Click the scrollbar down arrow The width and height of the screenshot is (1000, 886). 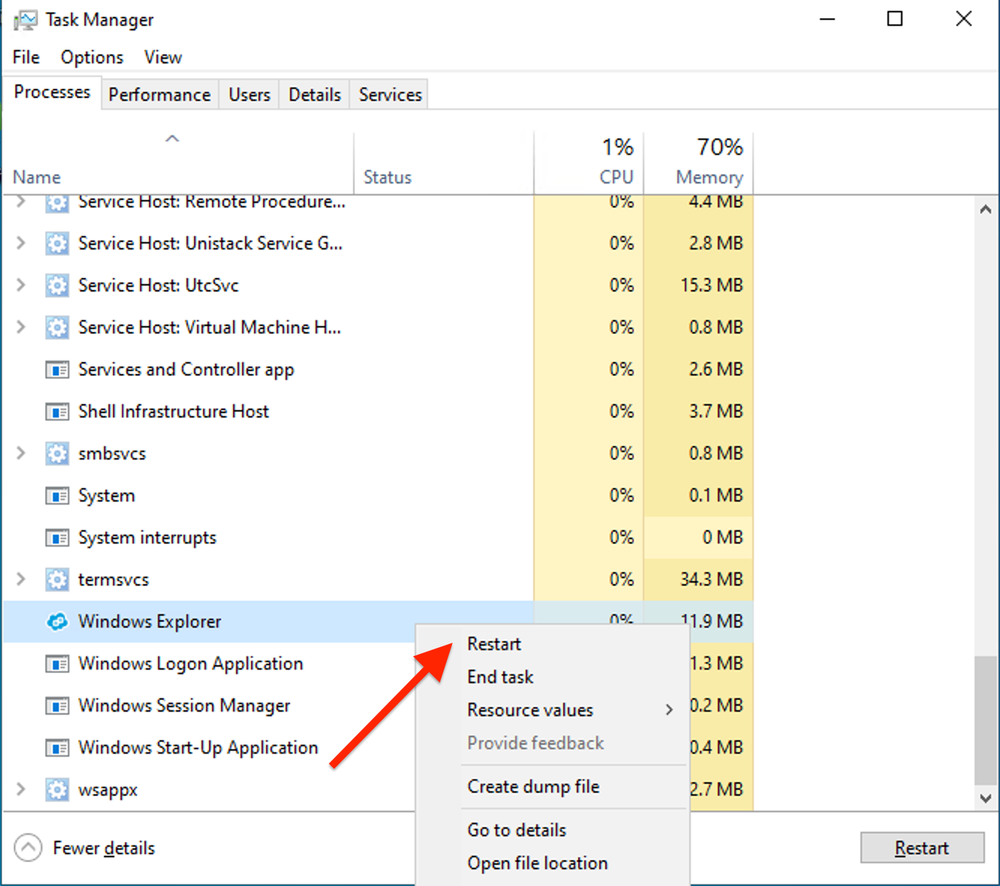click(x=984, y=799)
